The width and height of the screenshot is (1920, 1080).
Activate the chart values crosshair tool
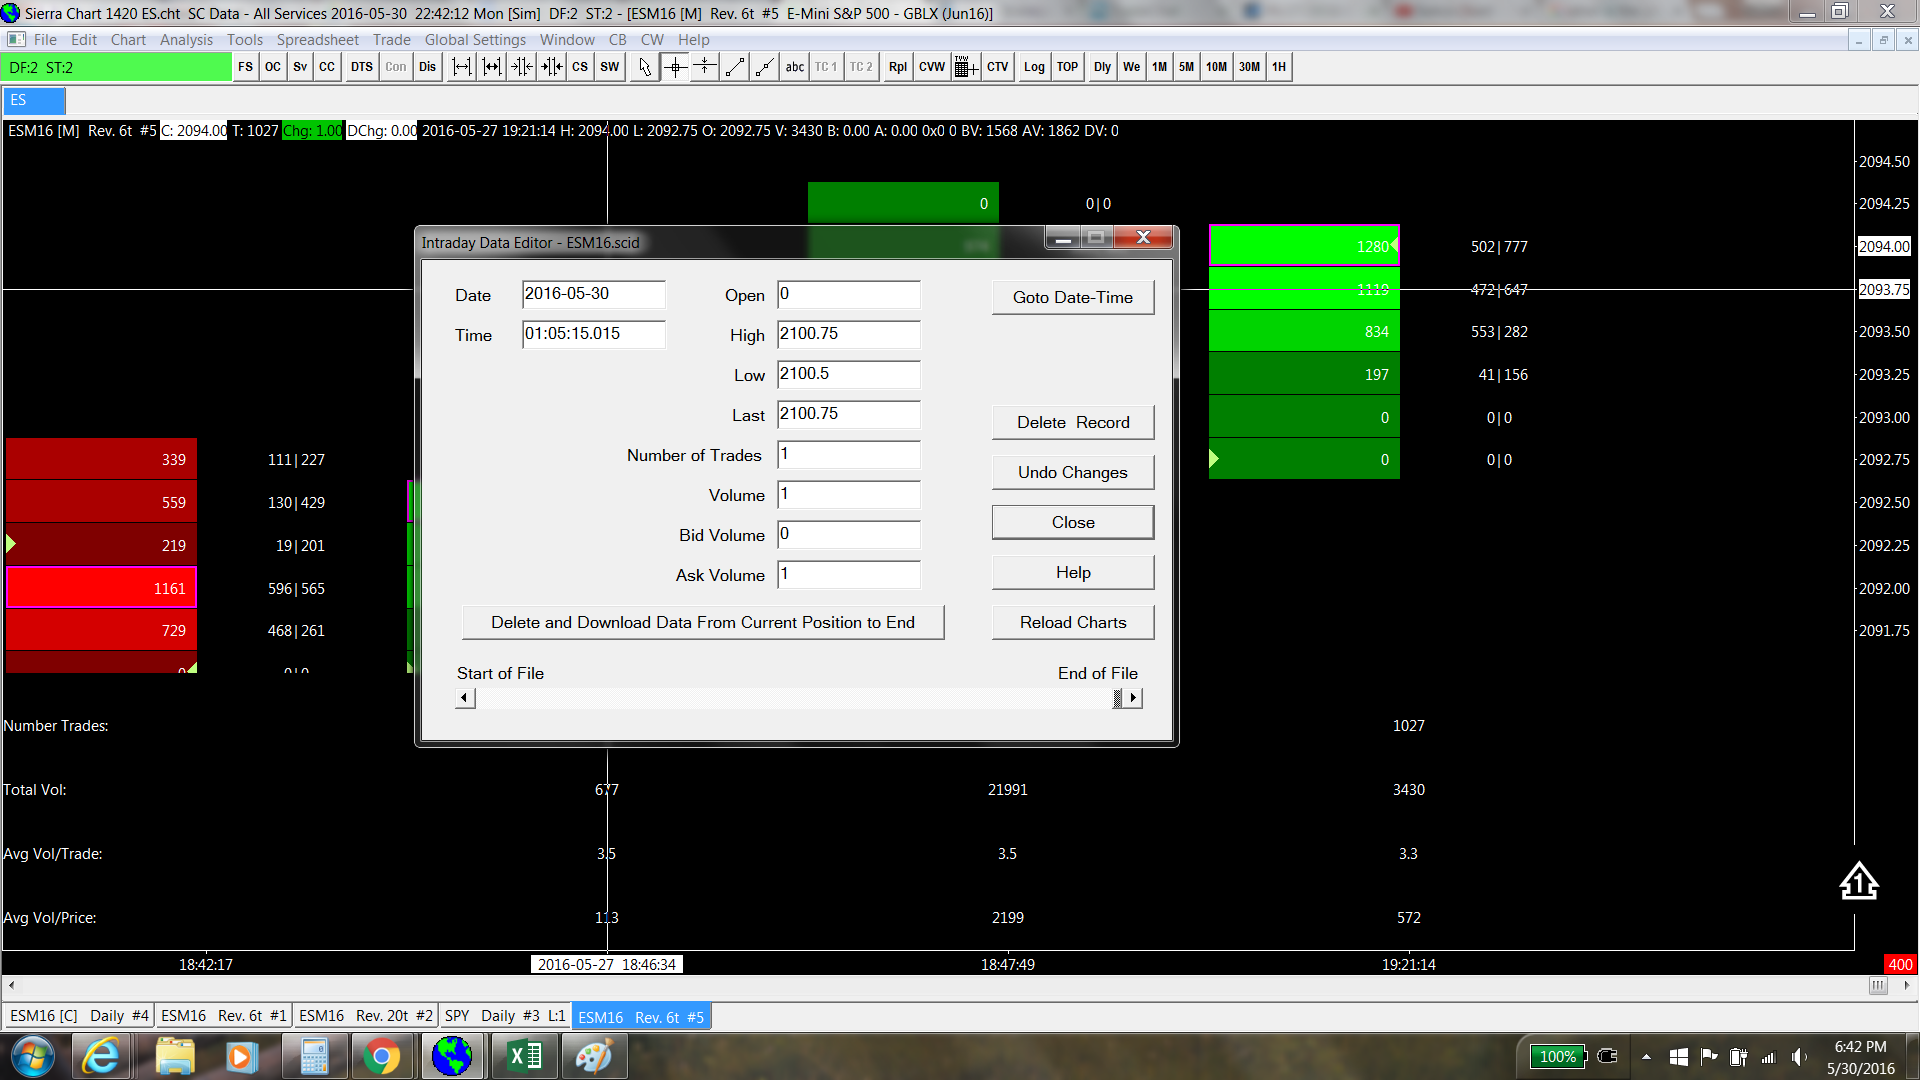coord(676,67)
